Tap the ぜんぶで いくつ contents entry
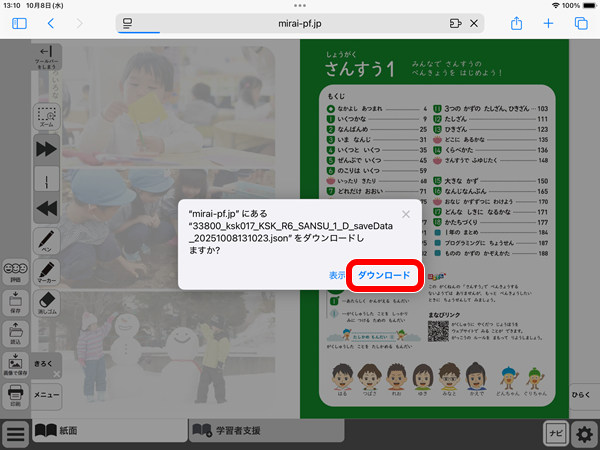 (377, 160)
